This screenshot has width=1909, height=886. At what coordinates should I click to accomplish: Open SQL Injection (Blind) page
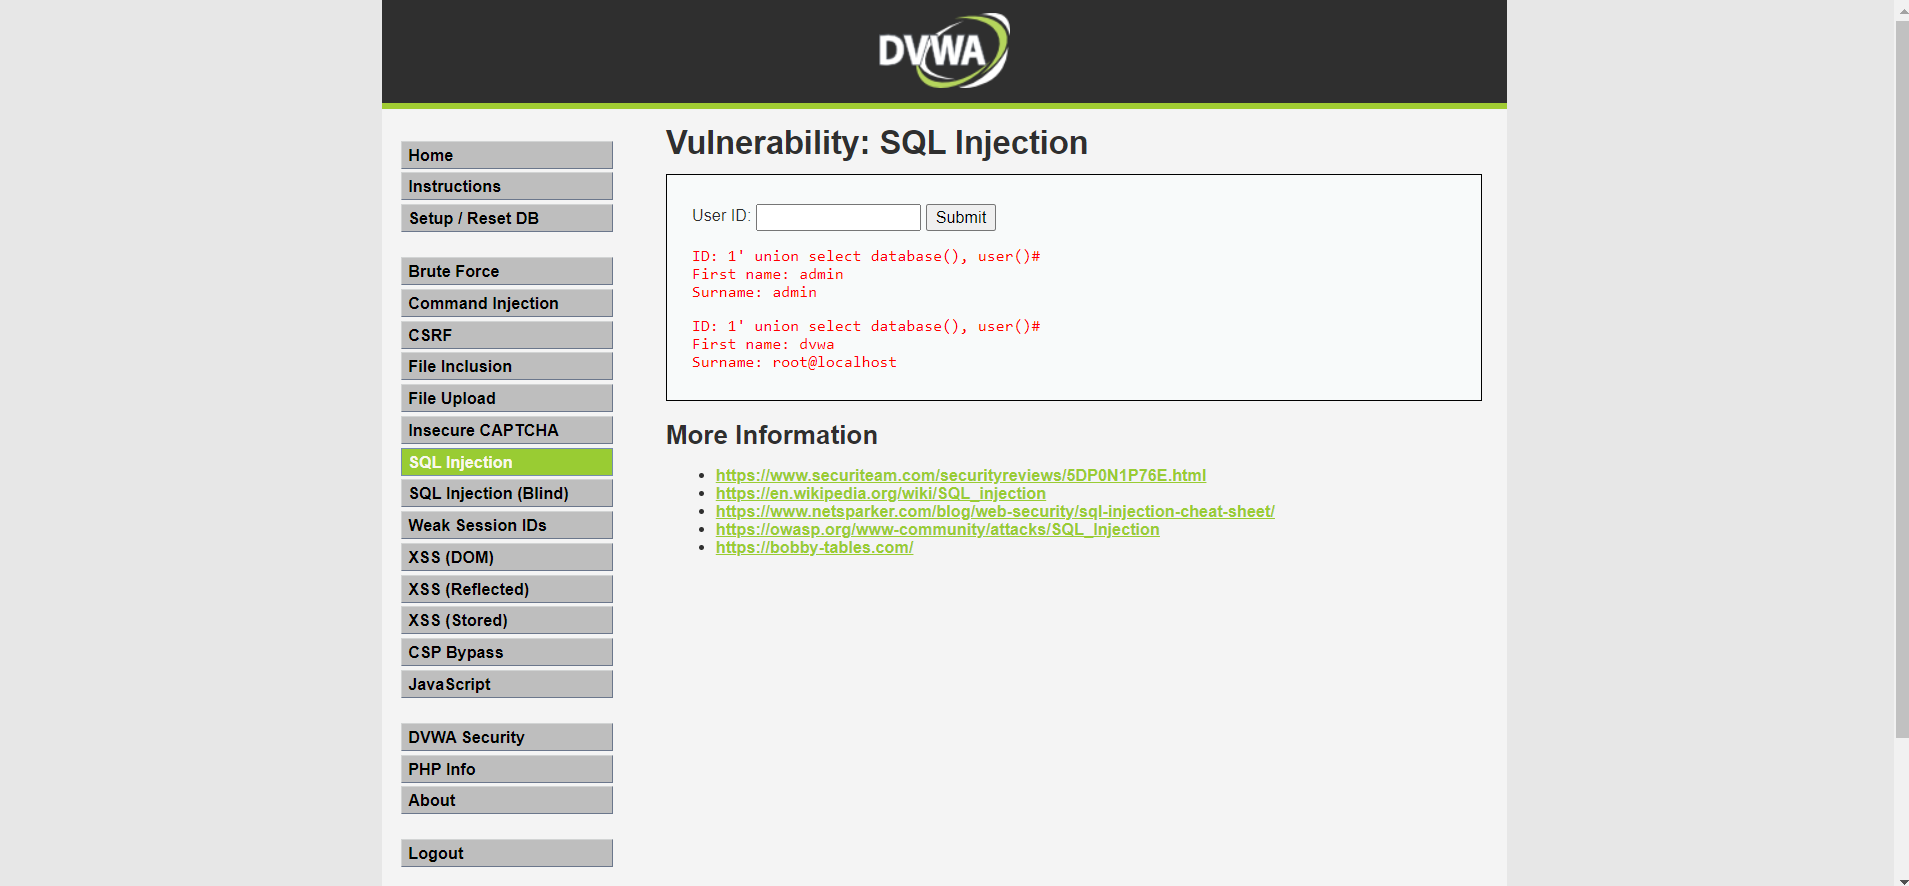[x=507, y=493]
